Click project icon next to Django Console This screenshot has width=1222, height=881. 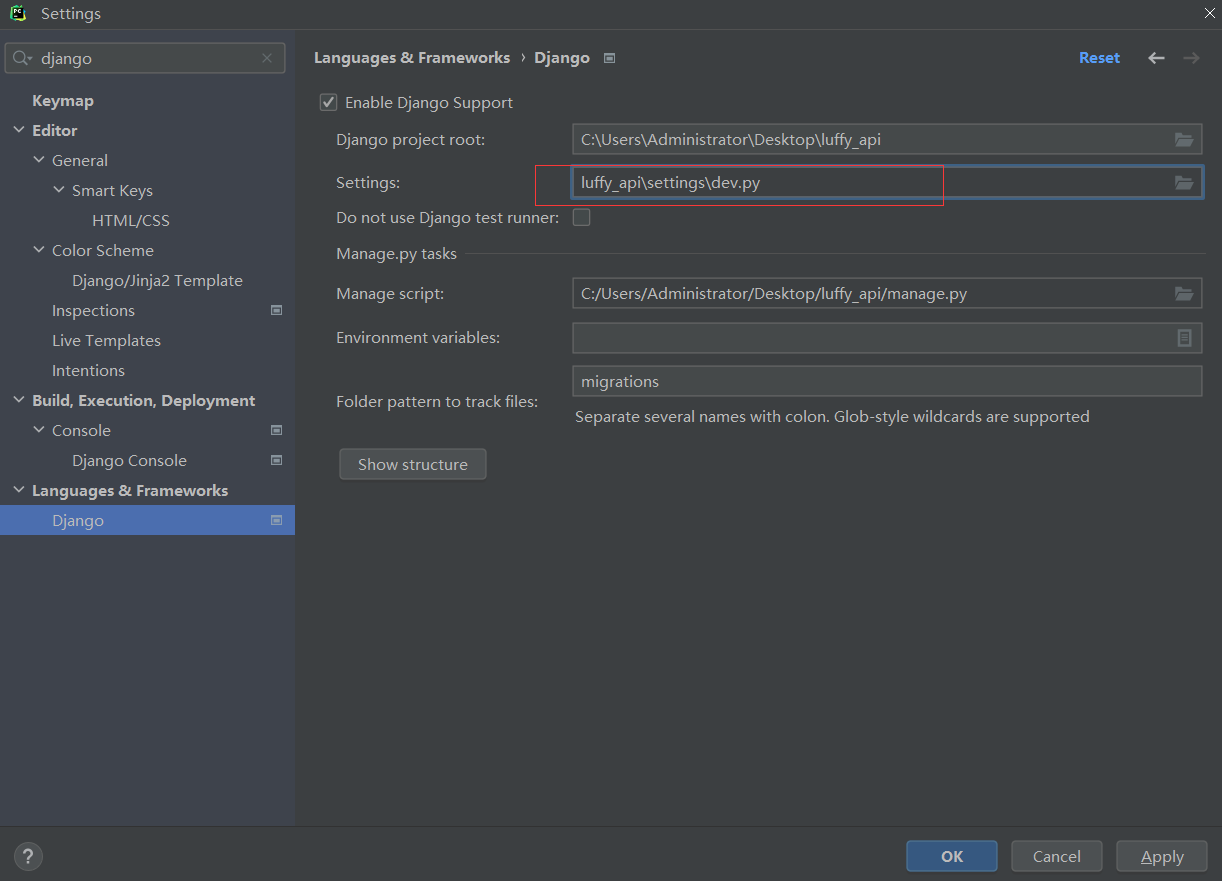(x=277, y=461)
